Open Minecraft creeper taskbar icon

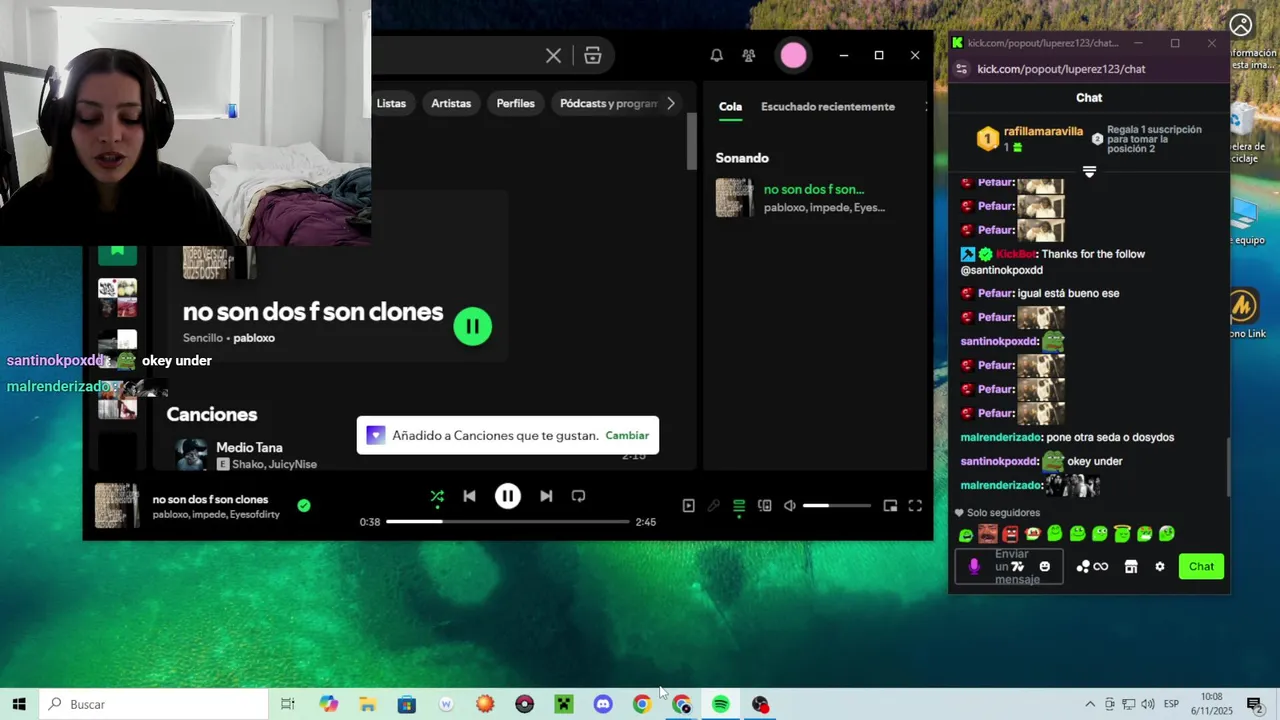click(564, 704)
